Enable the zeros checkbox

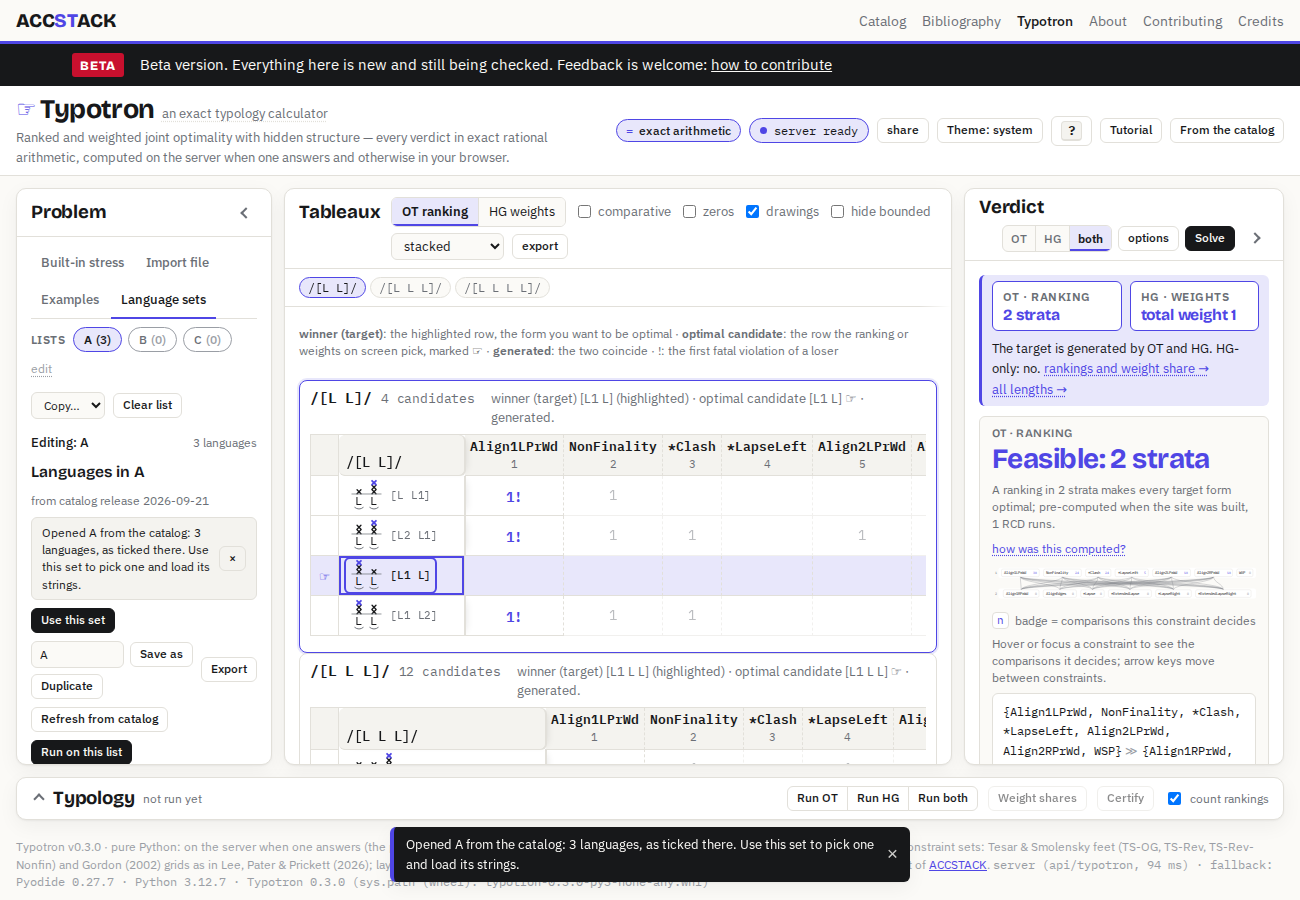(x=690, y=212)
